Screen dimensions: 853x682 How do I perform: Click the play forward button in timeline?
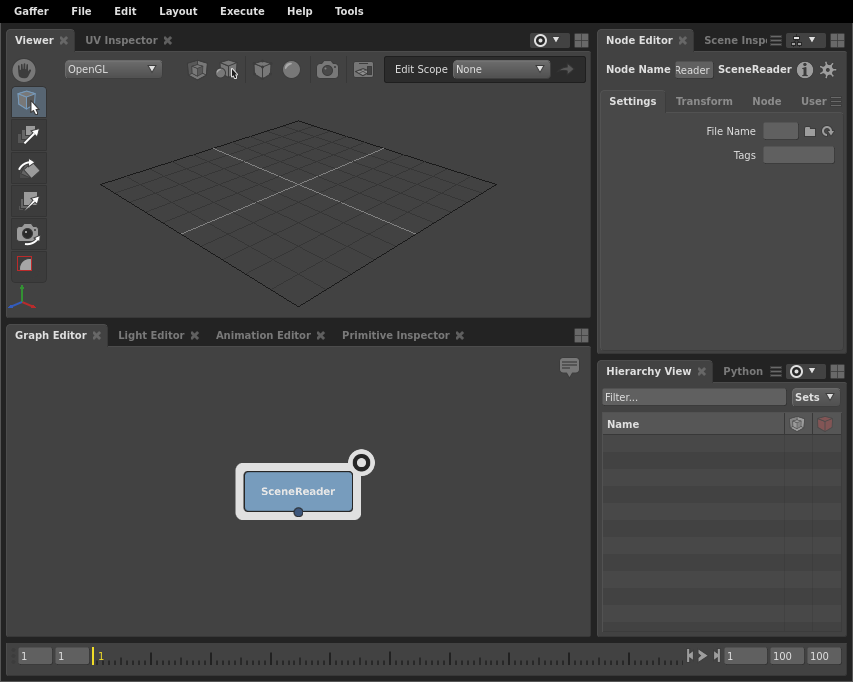[x=702, y=656]
